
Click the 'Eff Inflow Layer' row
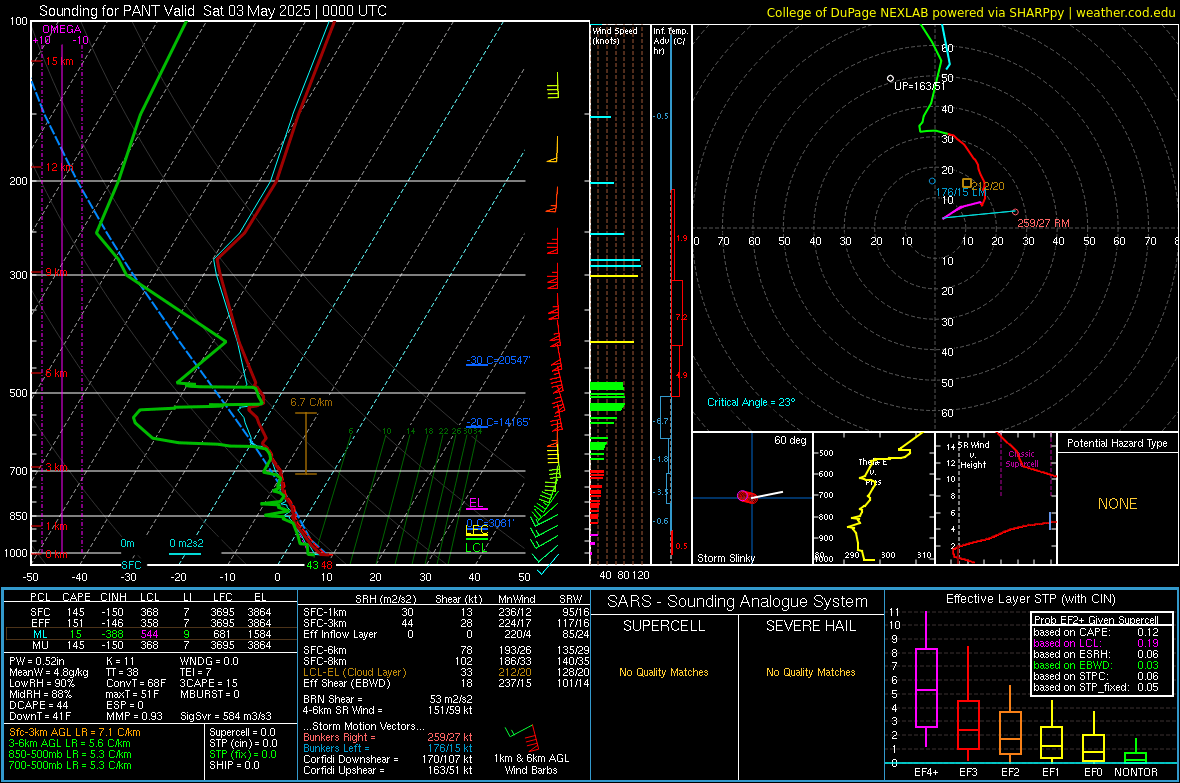pyautogui.click(x=446, y=634)
